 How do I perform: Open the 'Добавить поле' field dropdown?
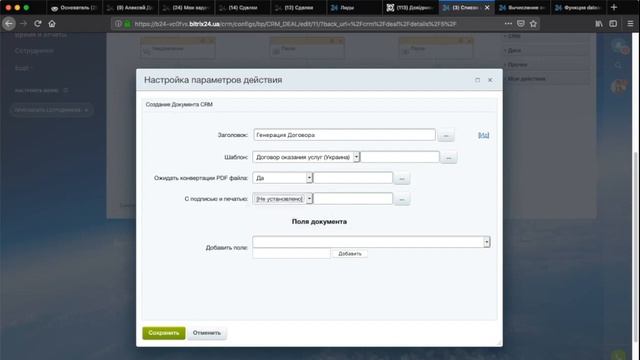click(x=371, y=242)
